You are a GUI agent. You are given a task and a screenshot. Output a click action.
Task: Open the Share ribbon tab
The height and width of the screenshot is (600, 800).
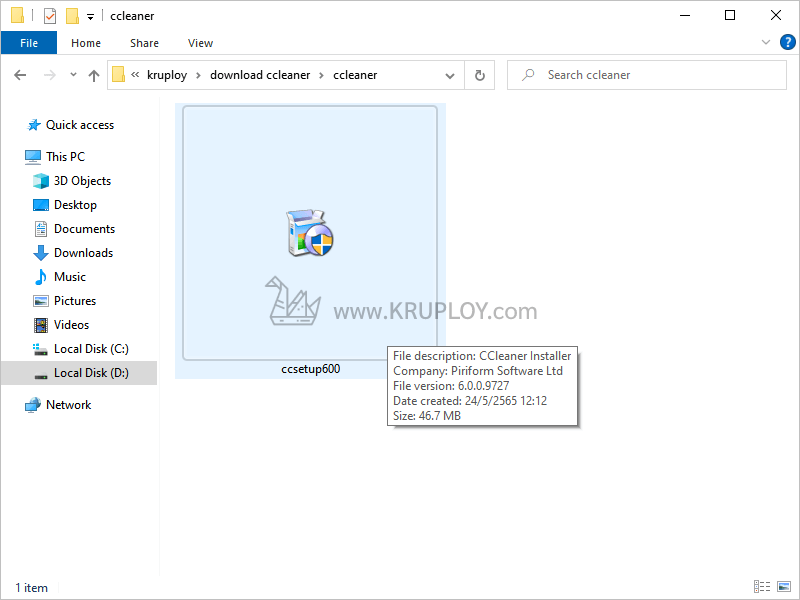(144, 43)
